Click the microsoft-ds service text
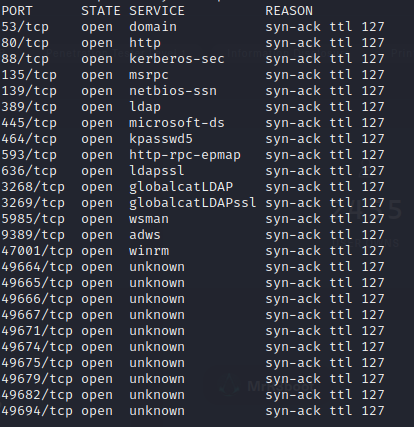 click(177, 123)
